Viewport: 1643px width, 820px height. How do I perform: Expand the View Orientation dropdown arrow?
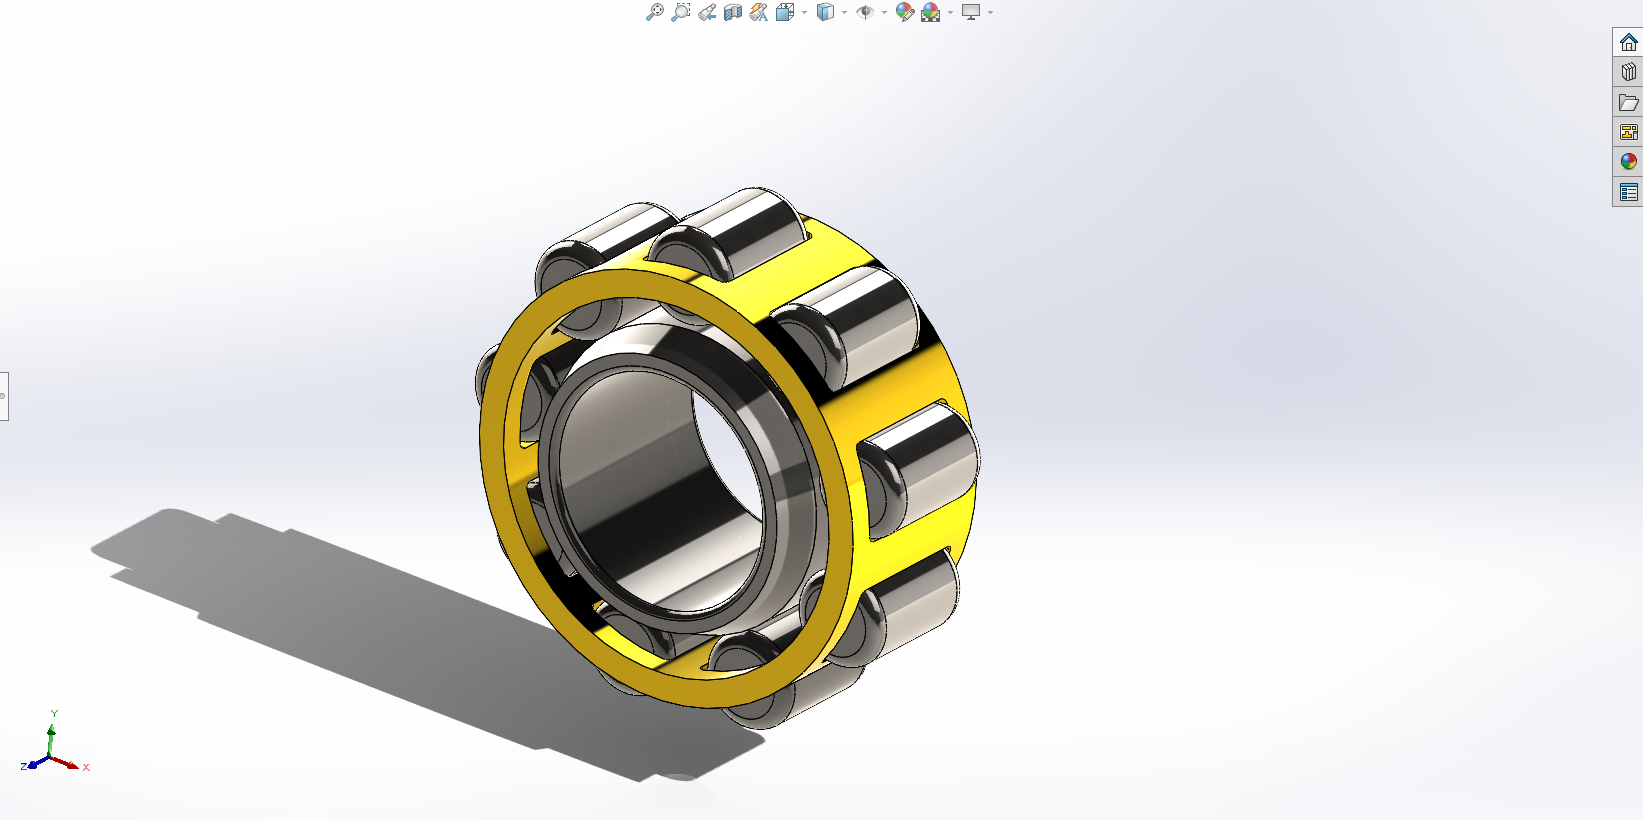point(804,13)
